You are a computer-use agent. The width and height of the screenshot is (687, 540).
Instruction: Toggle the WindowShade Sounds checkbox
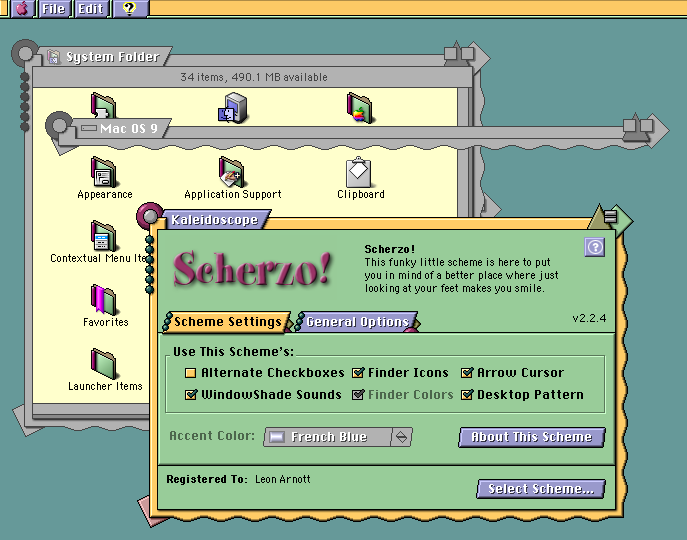191,395
